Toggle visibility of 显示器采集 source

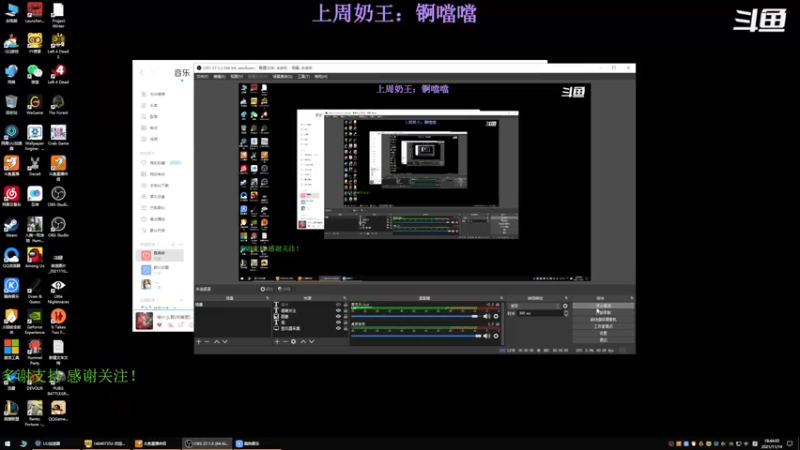[x=338, y=328]
